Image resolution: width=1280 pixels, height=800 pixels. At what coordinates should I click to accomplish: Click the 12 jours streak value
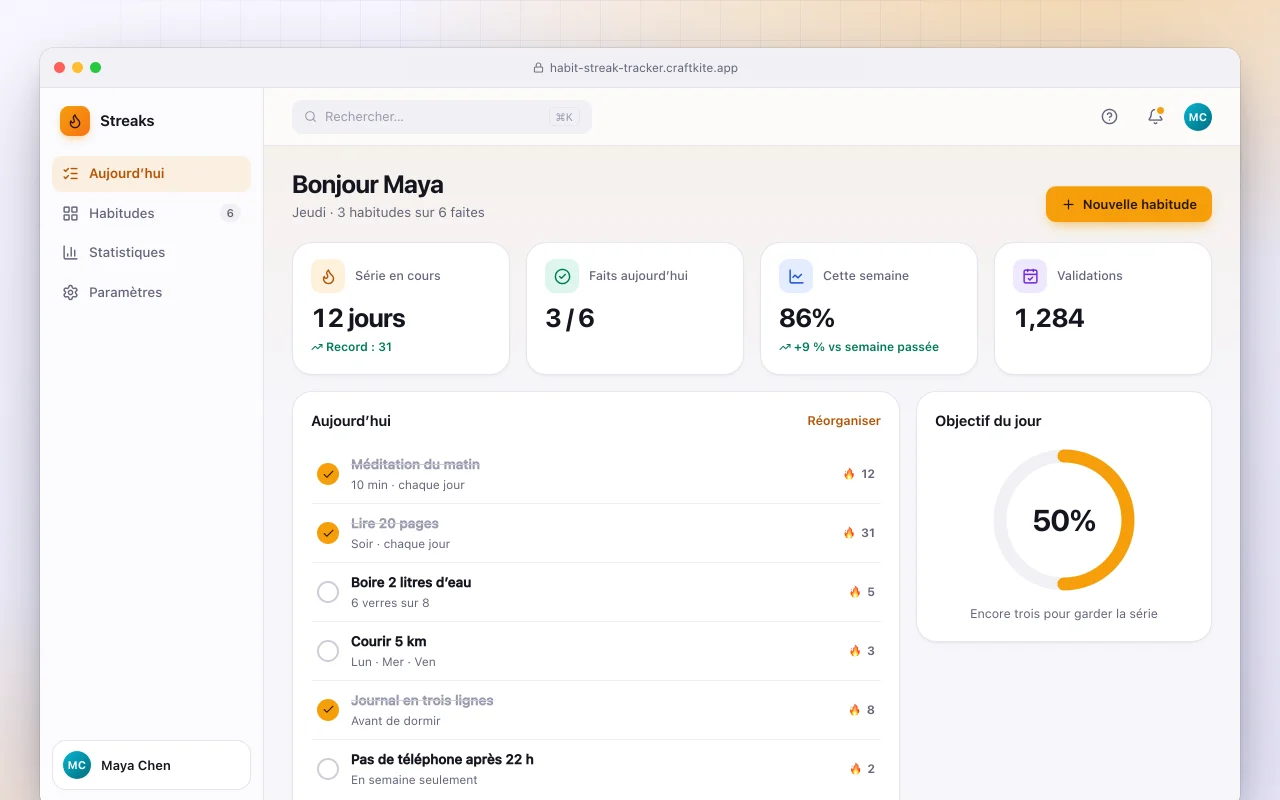coord(359,318)
